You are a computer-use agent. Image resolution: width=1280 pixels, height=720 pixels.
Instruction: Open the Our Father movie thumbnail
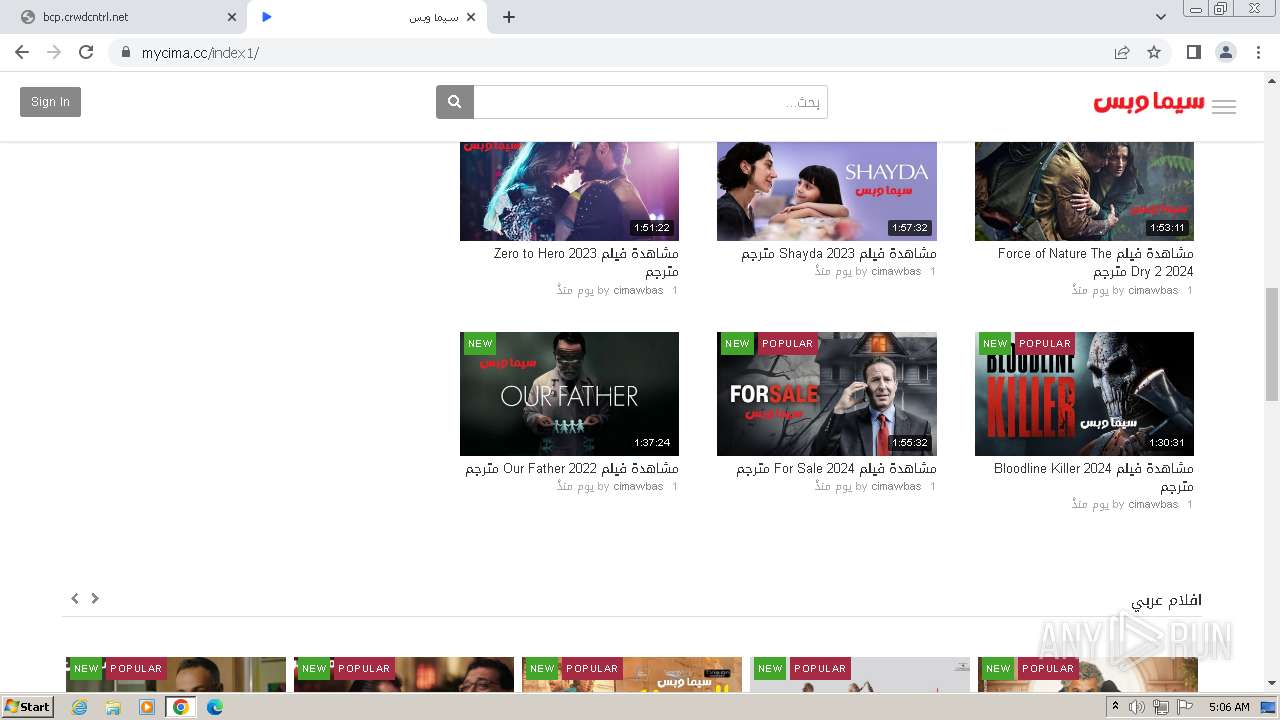point(569,394)
